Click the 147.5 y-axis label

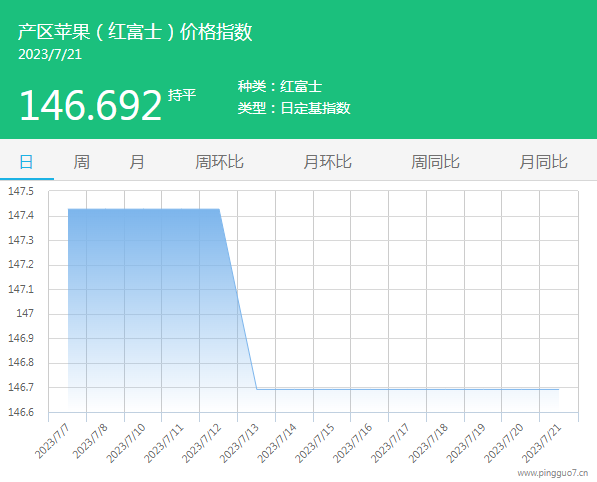(x=21, y=191)
